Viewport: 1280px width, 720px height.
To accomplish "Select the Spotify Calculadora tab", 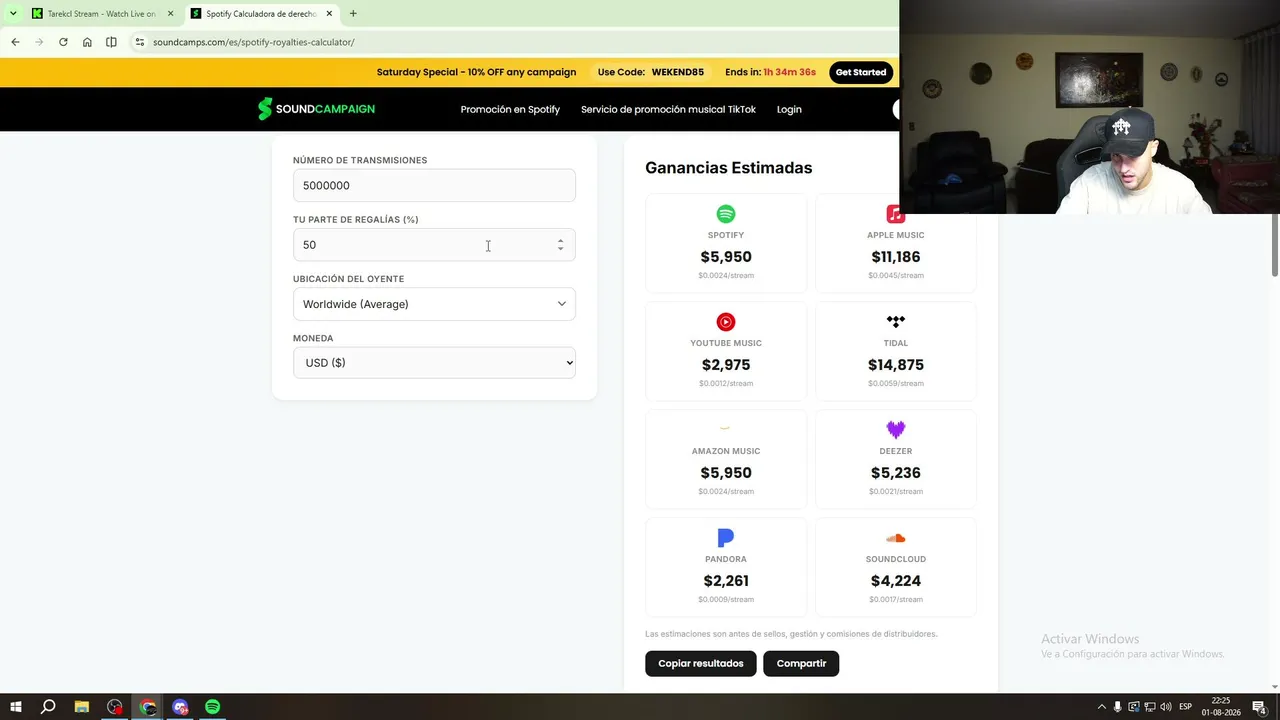I will (262, 14).
